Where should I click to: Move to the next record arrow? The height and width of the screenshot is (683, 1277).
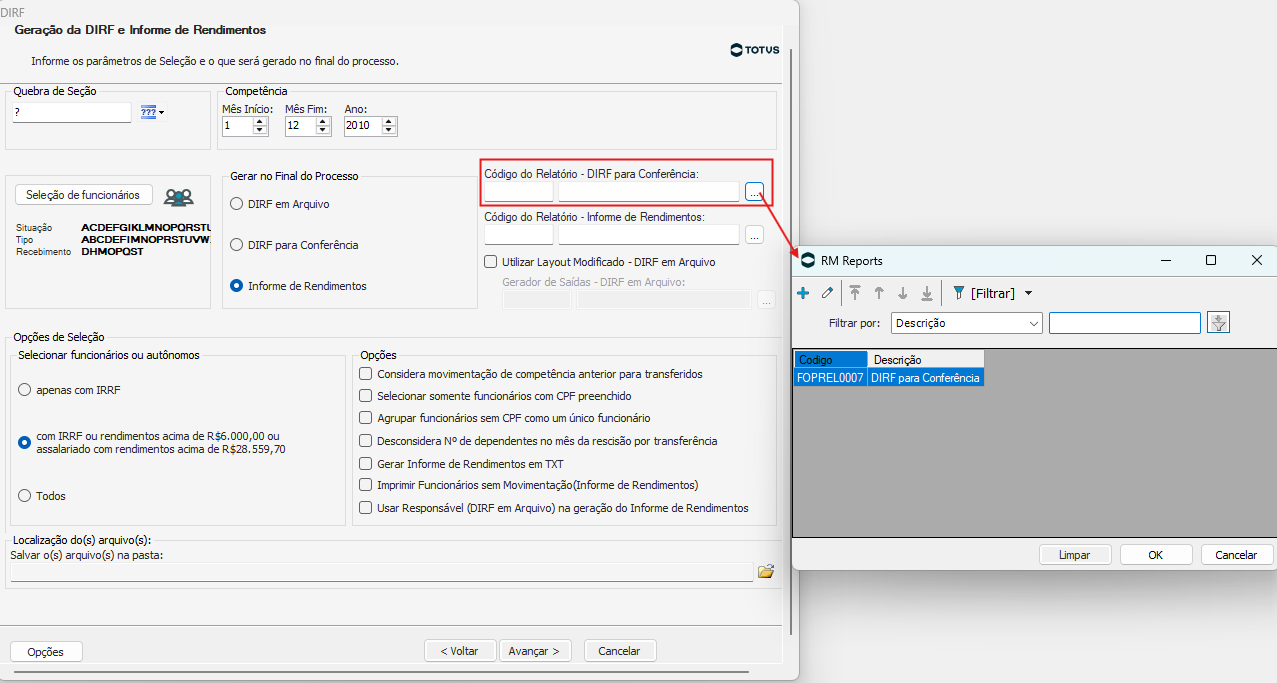[x=903, y=293]
